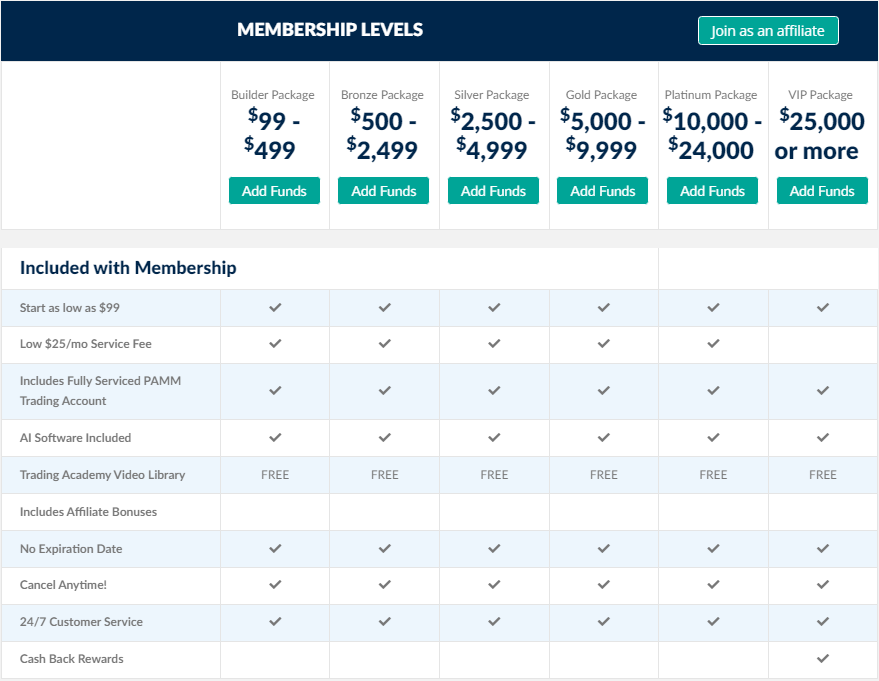Click Silver checkmark for AI Software Included
Image resolution: width=879 pixels, height=681 pixels.
coord(494,437)
